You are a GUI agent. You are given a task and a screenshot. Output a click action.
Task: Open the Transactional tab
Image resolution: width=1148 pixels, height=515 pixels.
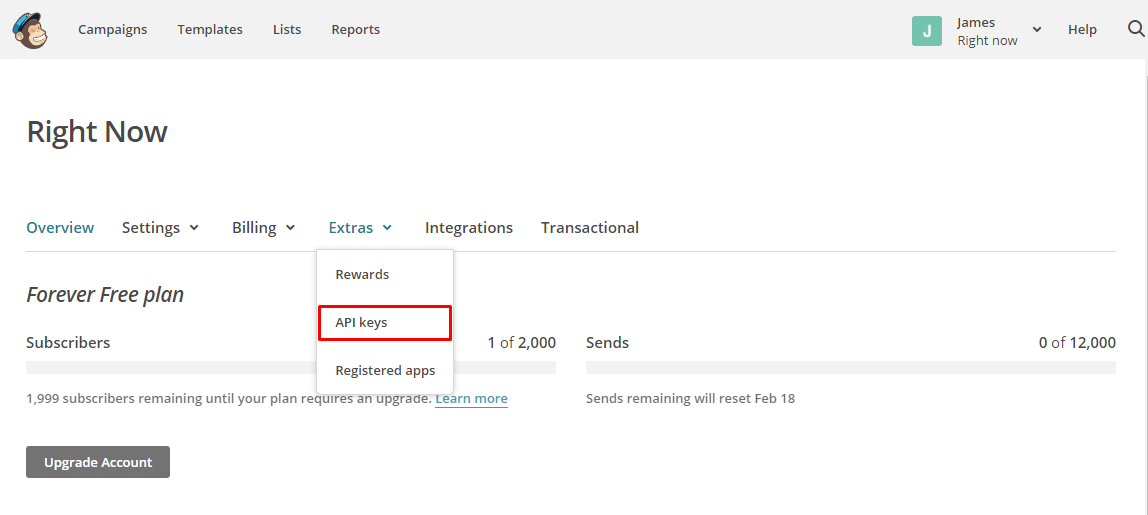click(590, 228)
